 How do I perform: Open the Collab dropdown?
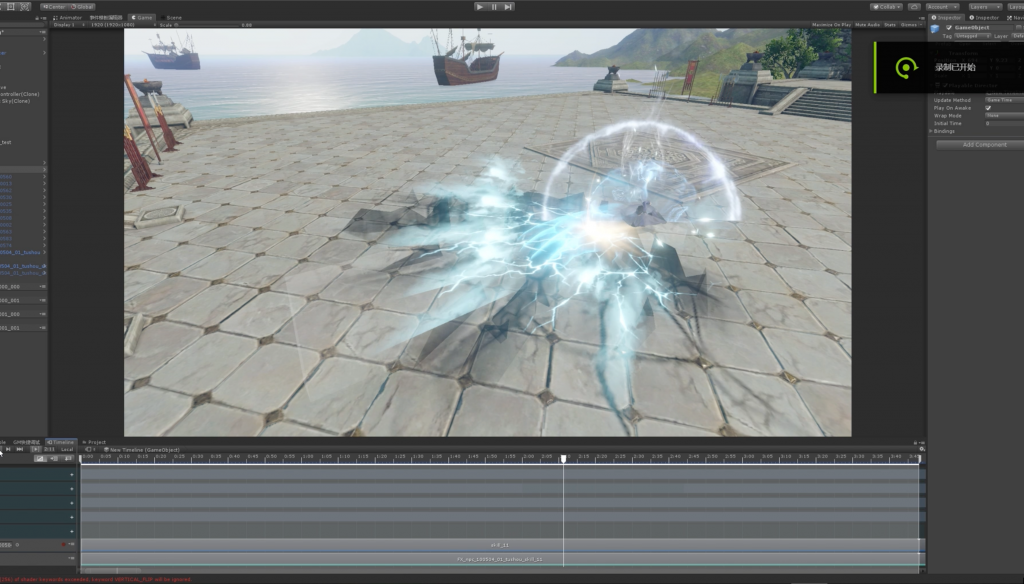point(886,7)
